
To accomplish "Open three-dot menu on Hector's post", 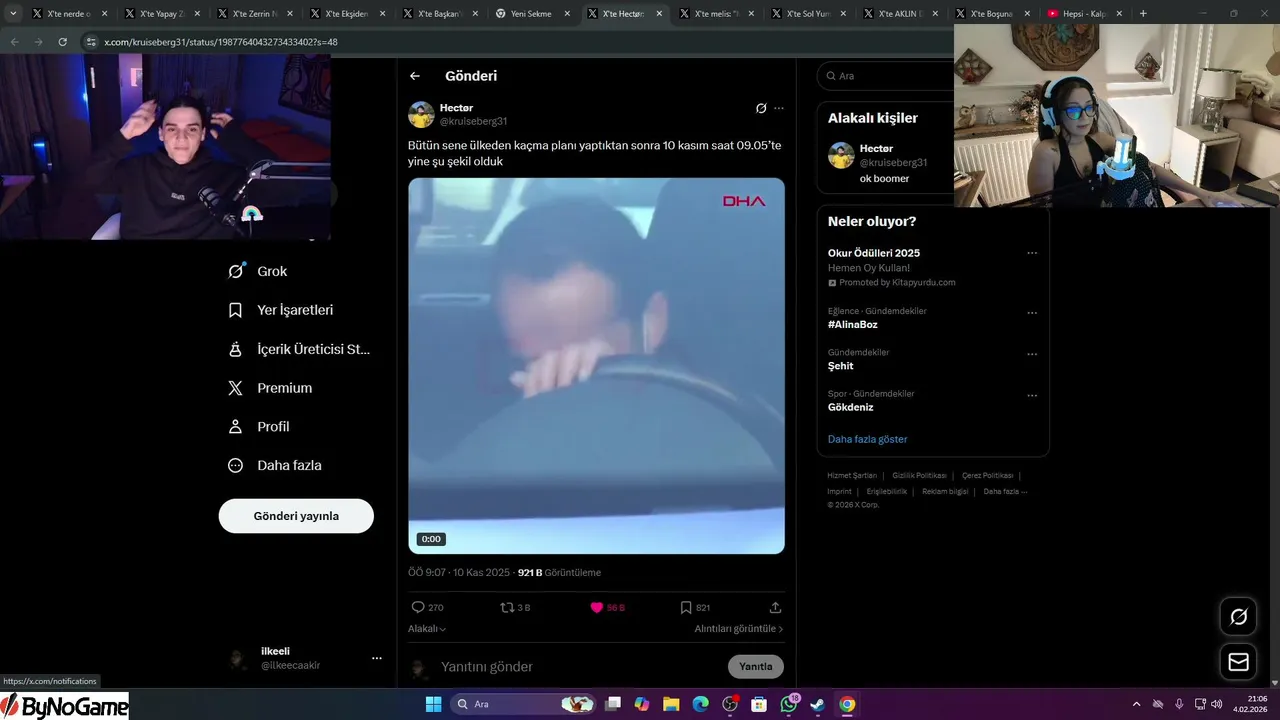I will [779, 108].
